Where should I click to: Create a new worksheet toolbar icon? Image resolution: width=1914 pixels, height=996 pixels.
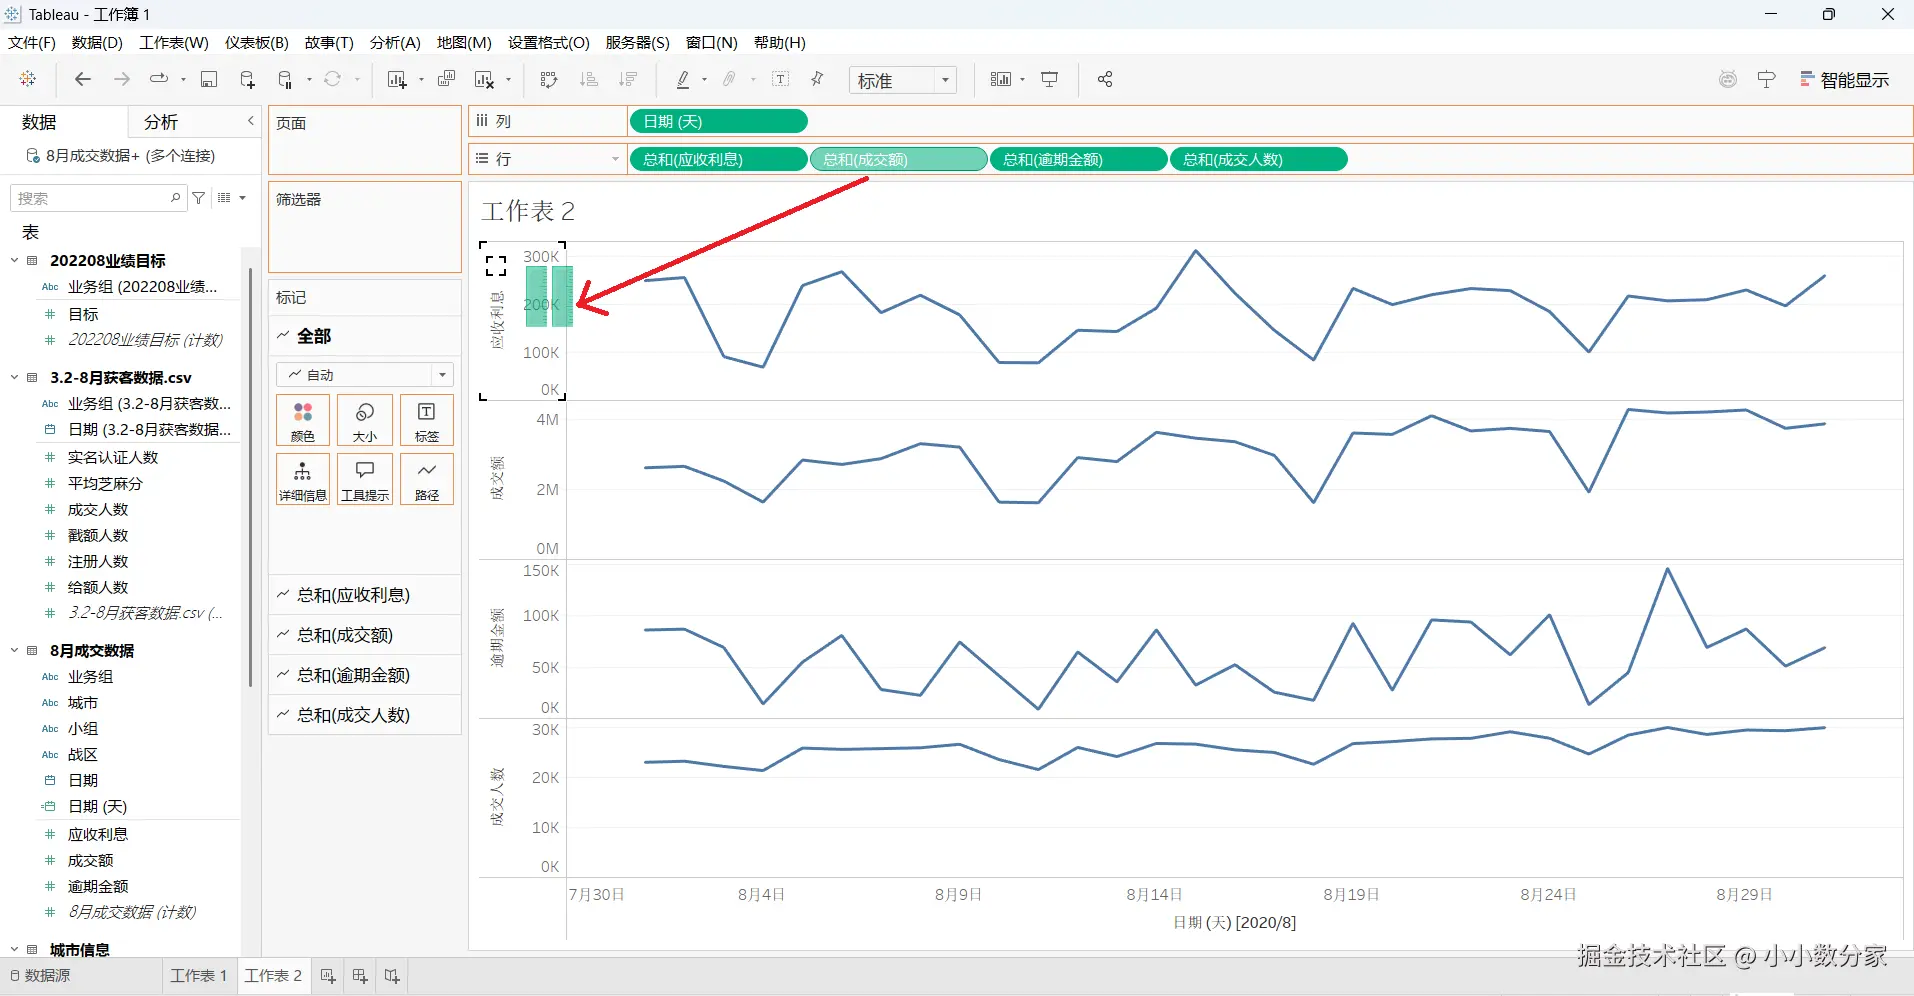397,79
